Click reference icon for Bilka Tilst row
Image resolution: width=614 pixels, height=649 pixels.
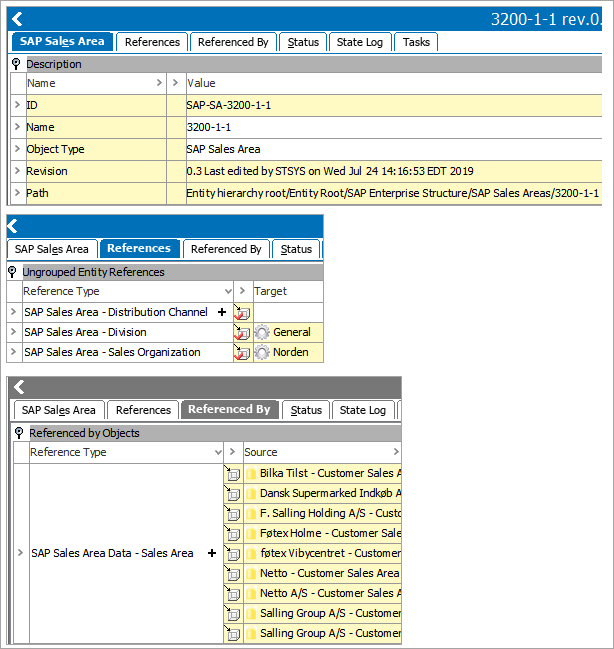tap(232, 473)
